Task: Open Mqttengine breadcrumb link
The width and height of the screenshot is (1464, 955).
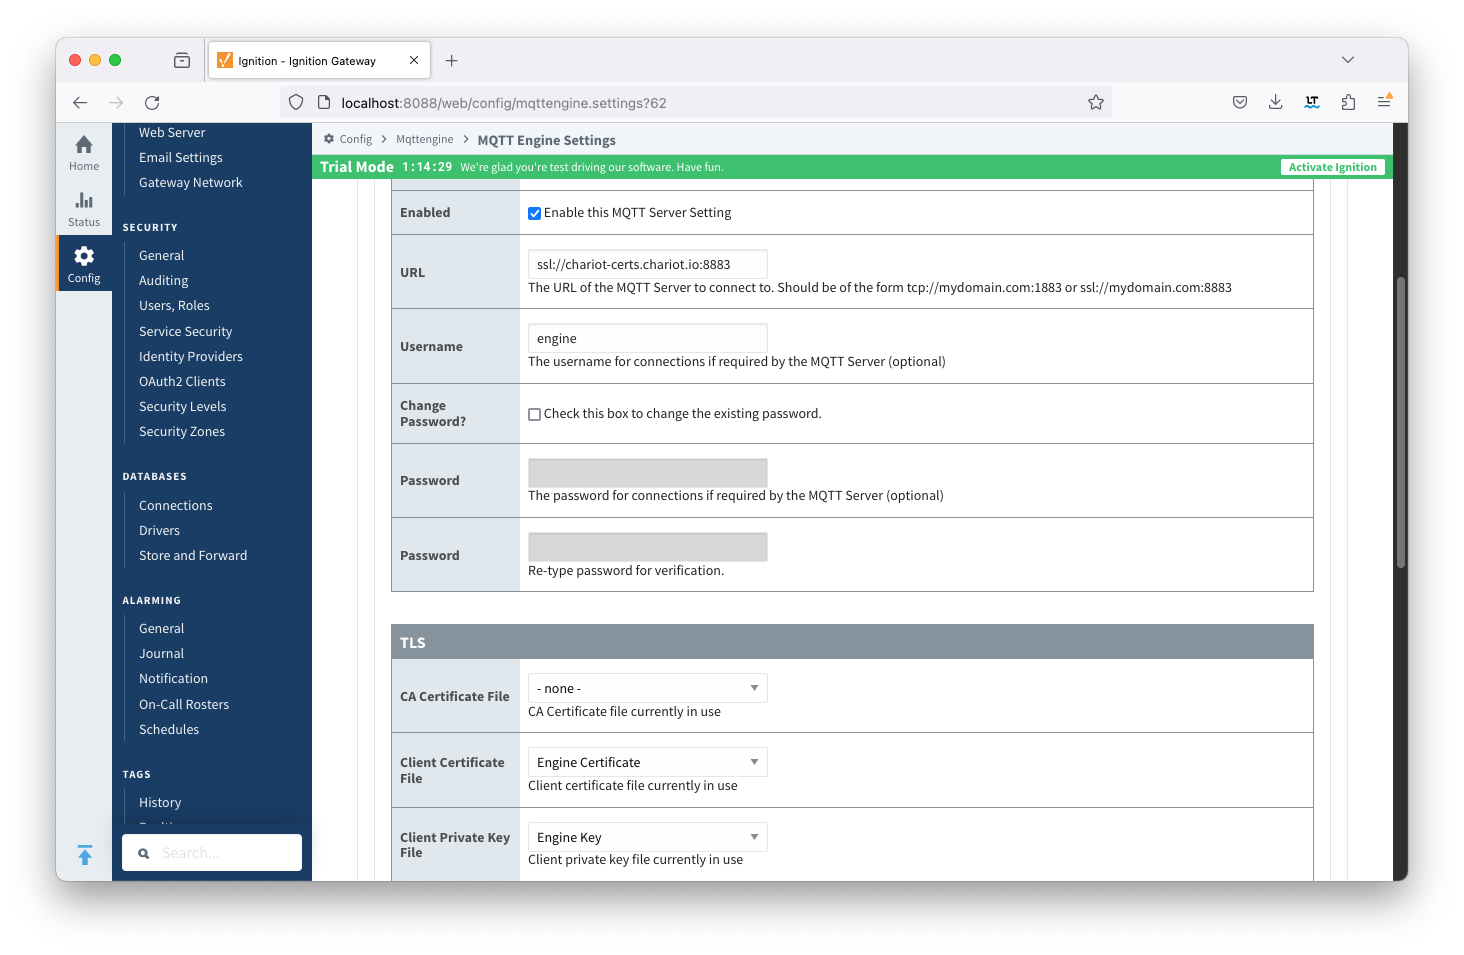Action: coord(425,139)
